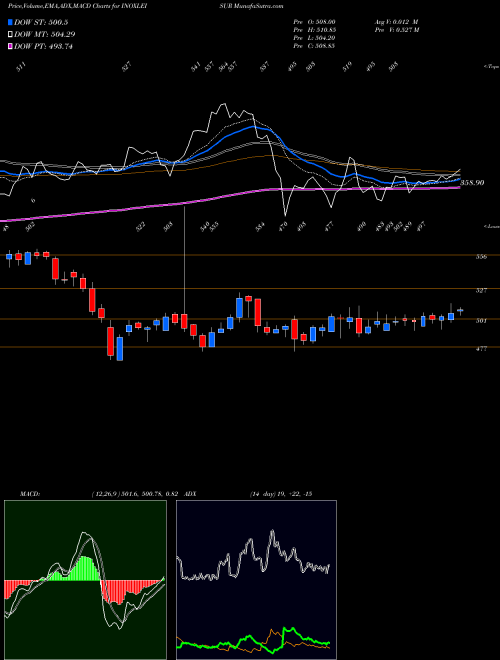The width and height of the screenshot is (500, 660).
Task: Select the 'DOW ST: 500.3' legend text
Action: click(41, 22)
